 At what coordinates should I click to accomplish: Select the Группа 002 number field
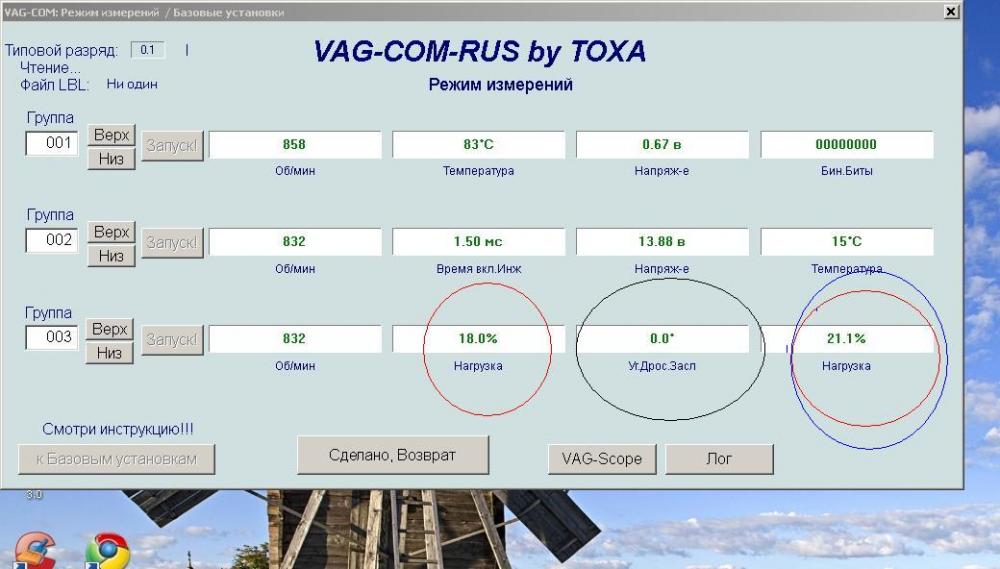tap(52, 241)
